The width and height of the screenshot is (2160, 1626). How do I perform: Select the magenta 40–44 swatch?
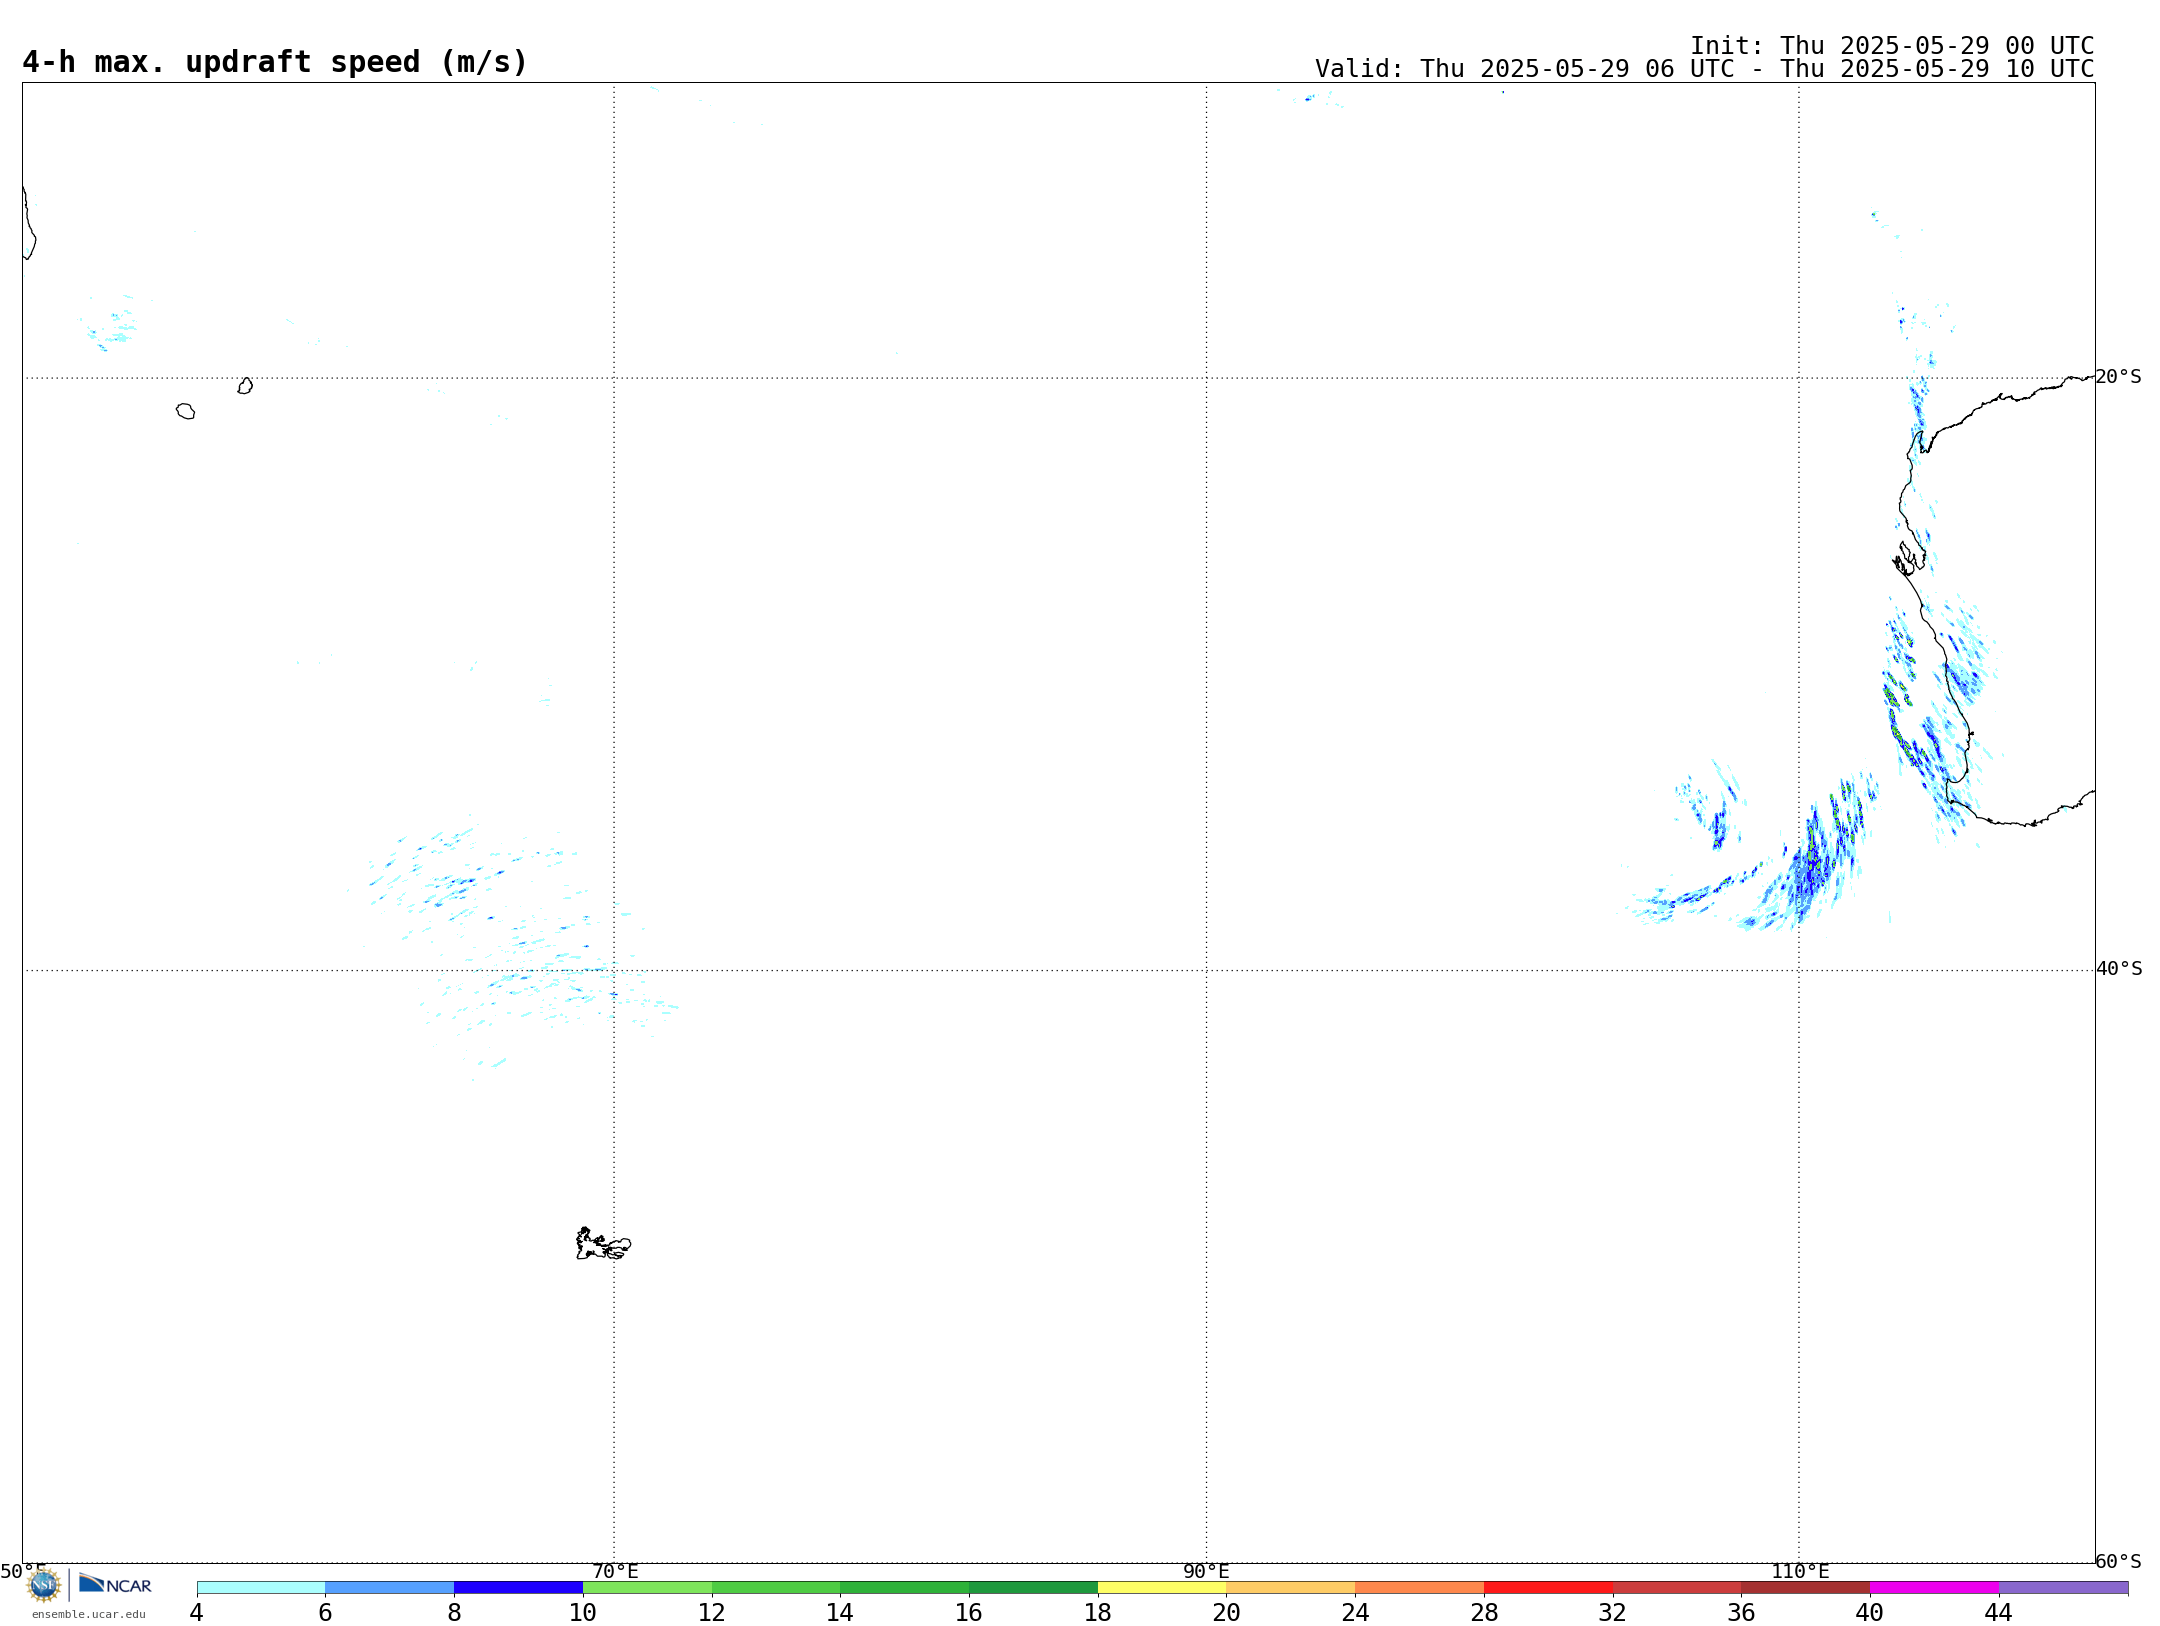click(x=1935, y=1588)
